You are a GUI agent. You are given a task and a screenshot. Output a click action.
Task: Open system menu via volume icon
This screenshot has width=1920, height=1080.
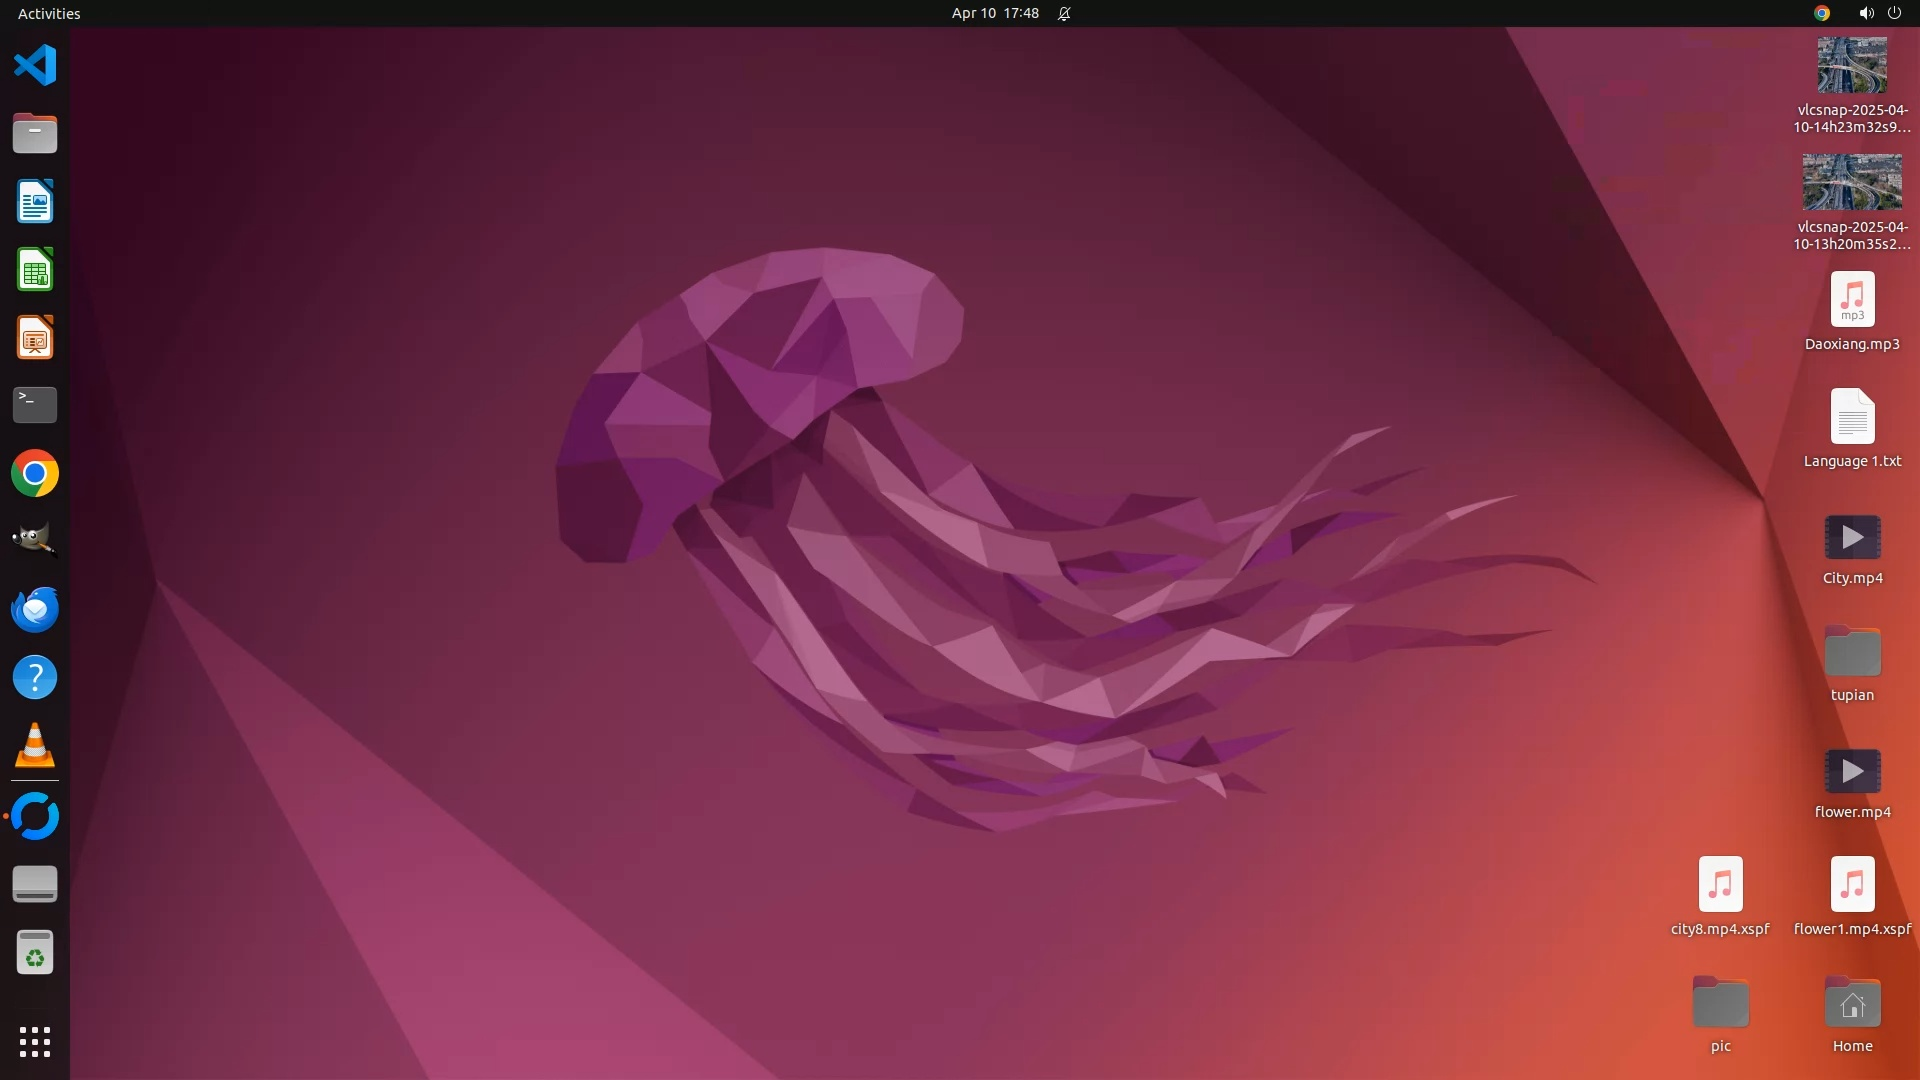click(1866, 13)
